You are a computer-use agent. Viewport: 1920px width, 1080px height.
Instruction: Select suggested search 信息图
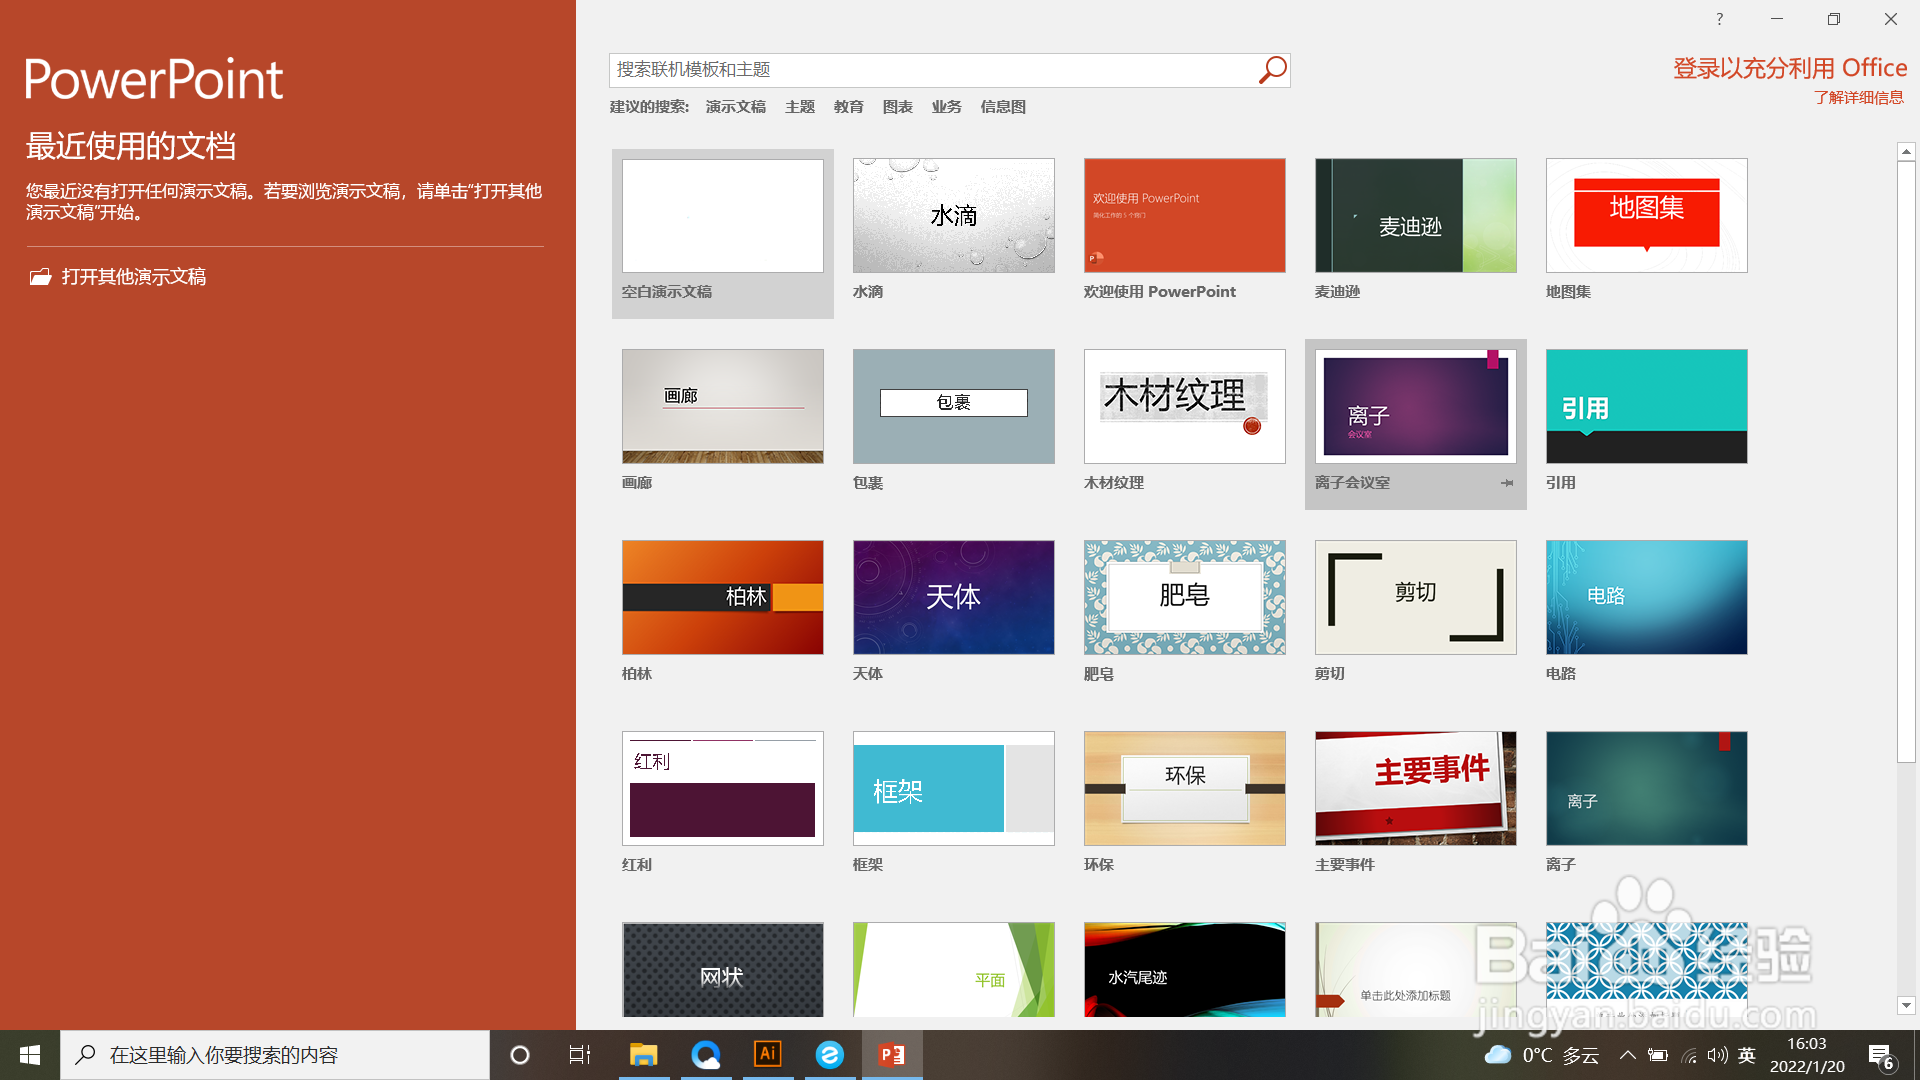click(1003, 107)
